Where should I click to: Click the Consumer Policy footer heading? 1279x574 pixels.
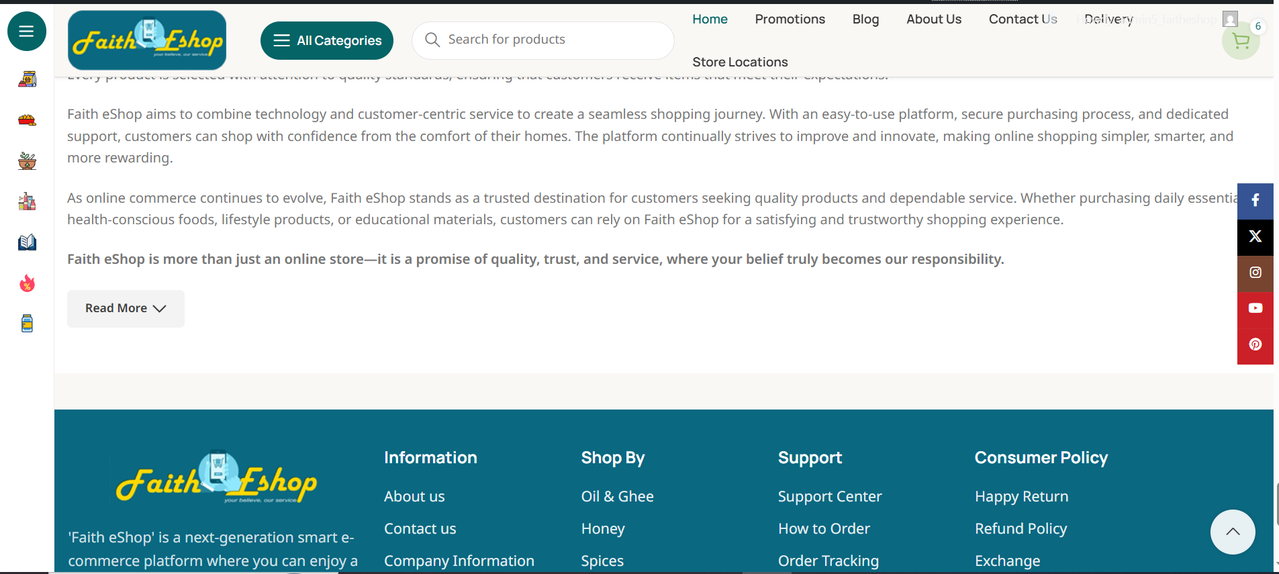click(x=1041, y=457)
